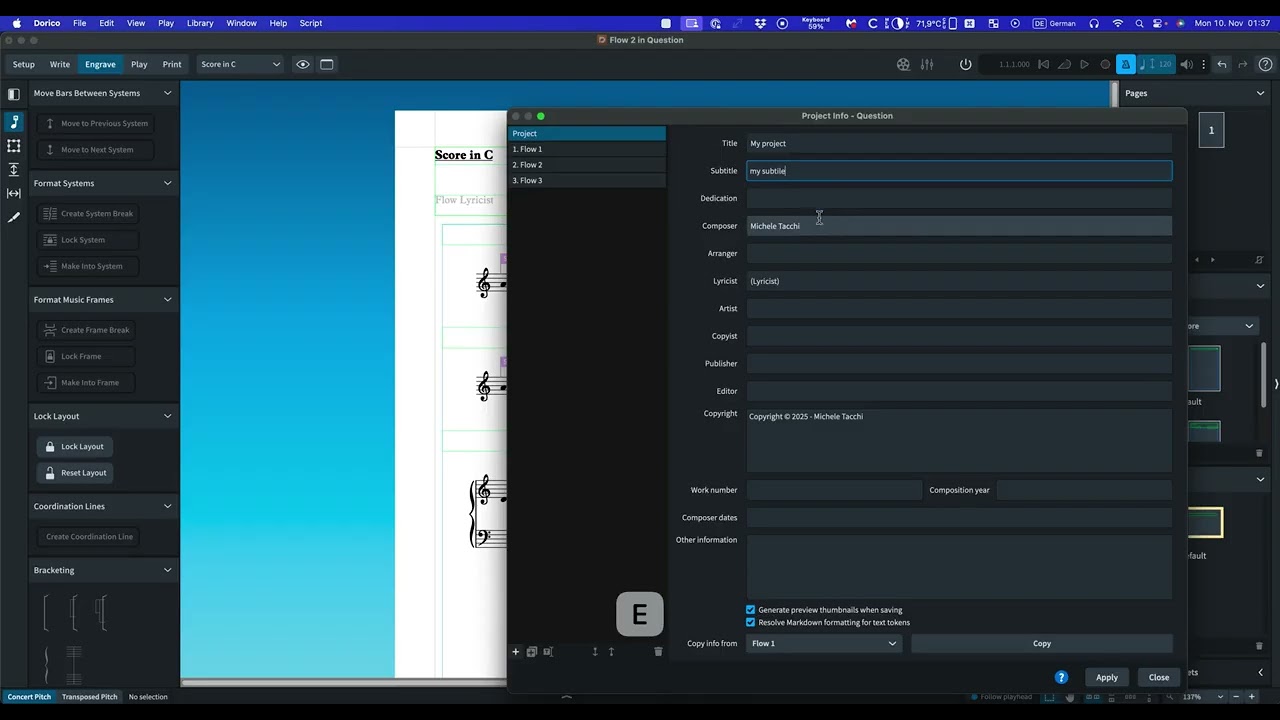Viewport: 1280px width, 720px height.
Task: Toggle Generate preview thumbnails when saving
Action: click(x=751, y=610)
